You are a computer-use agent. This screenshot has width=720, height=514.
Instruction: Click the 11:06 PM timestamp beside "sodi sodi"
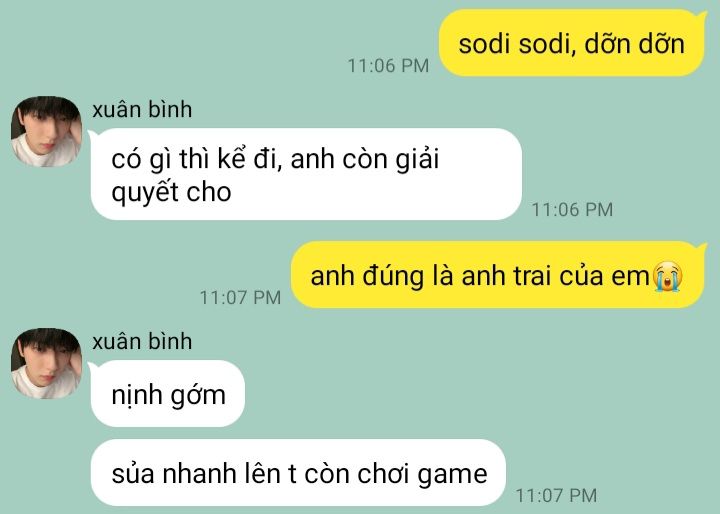tap(388, 66)
